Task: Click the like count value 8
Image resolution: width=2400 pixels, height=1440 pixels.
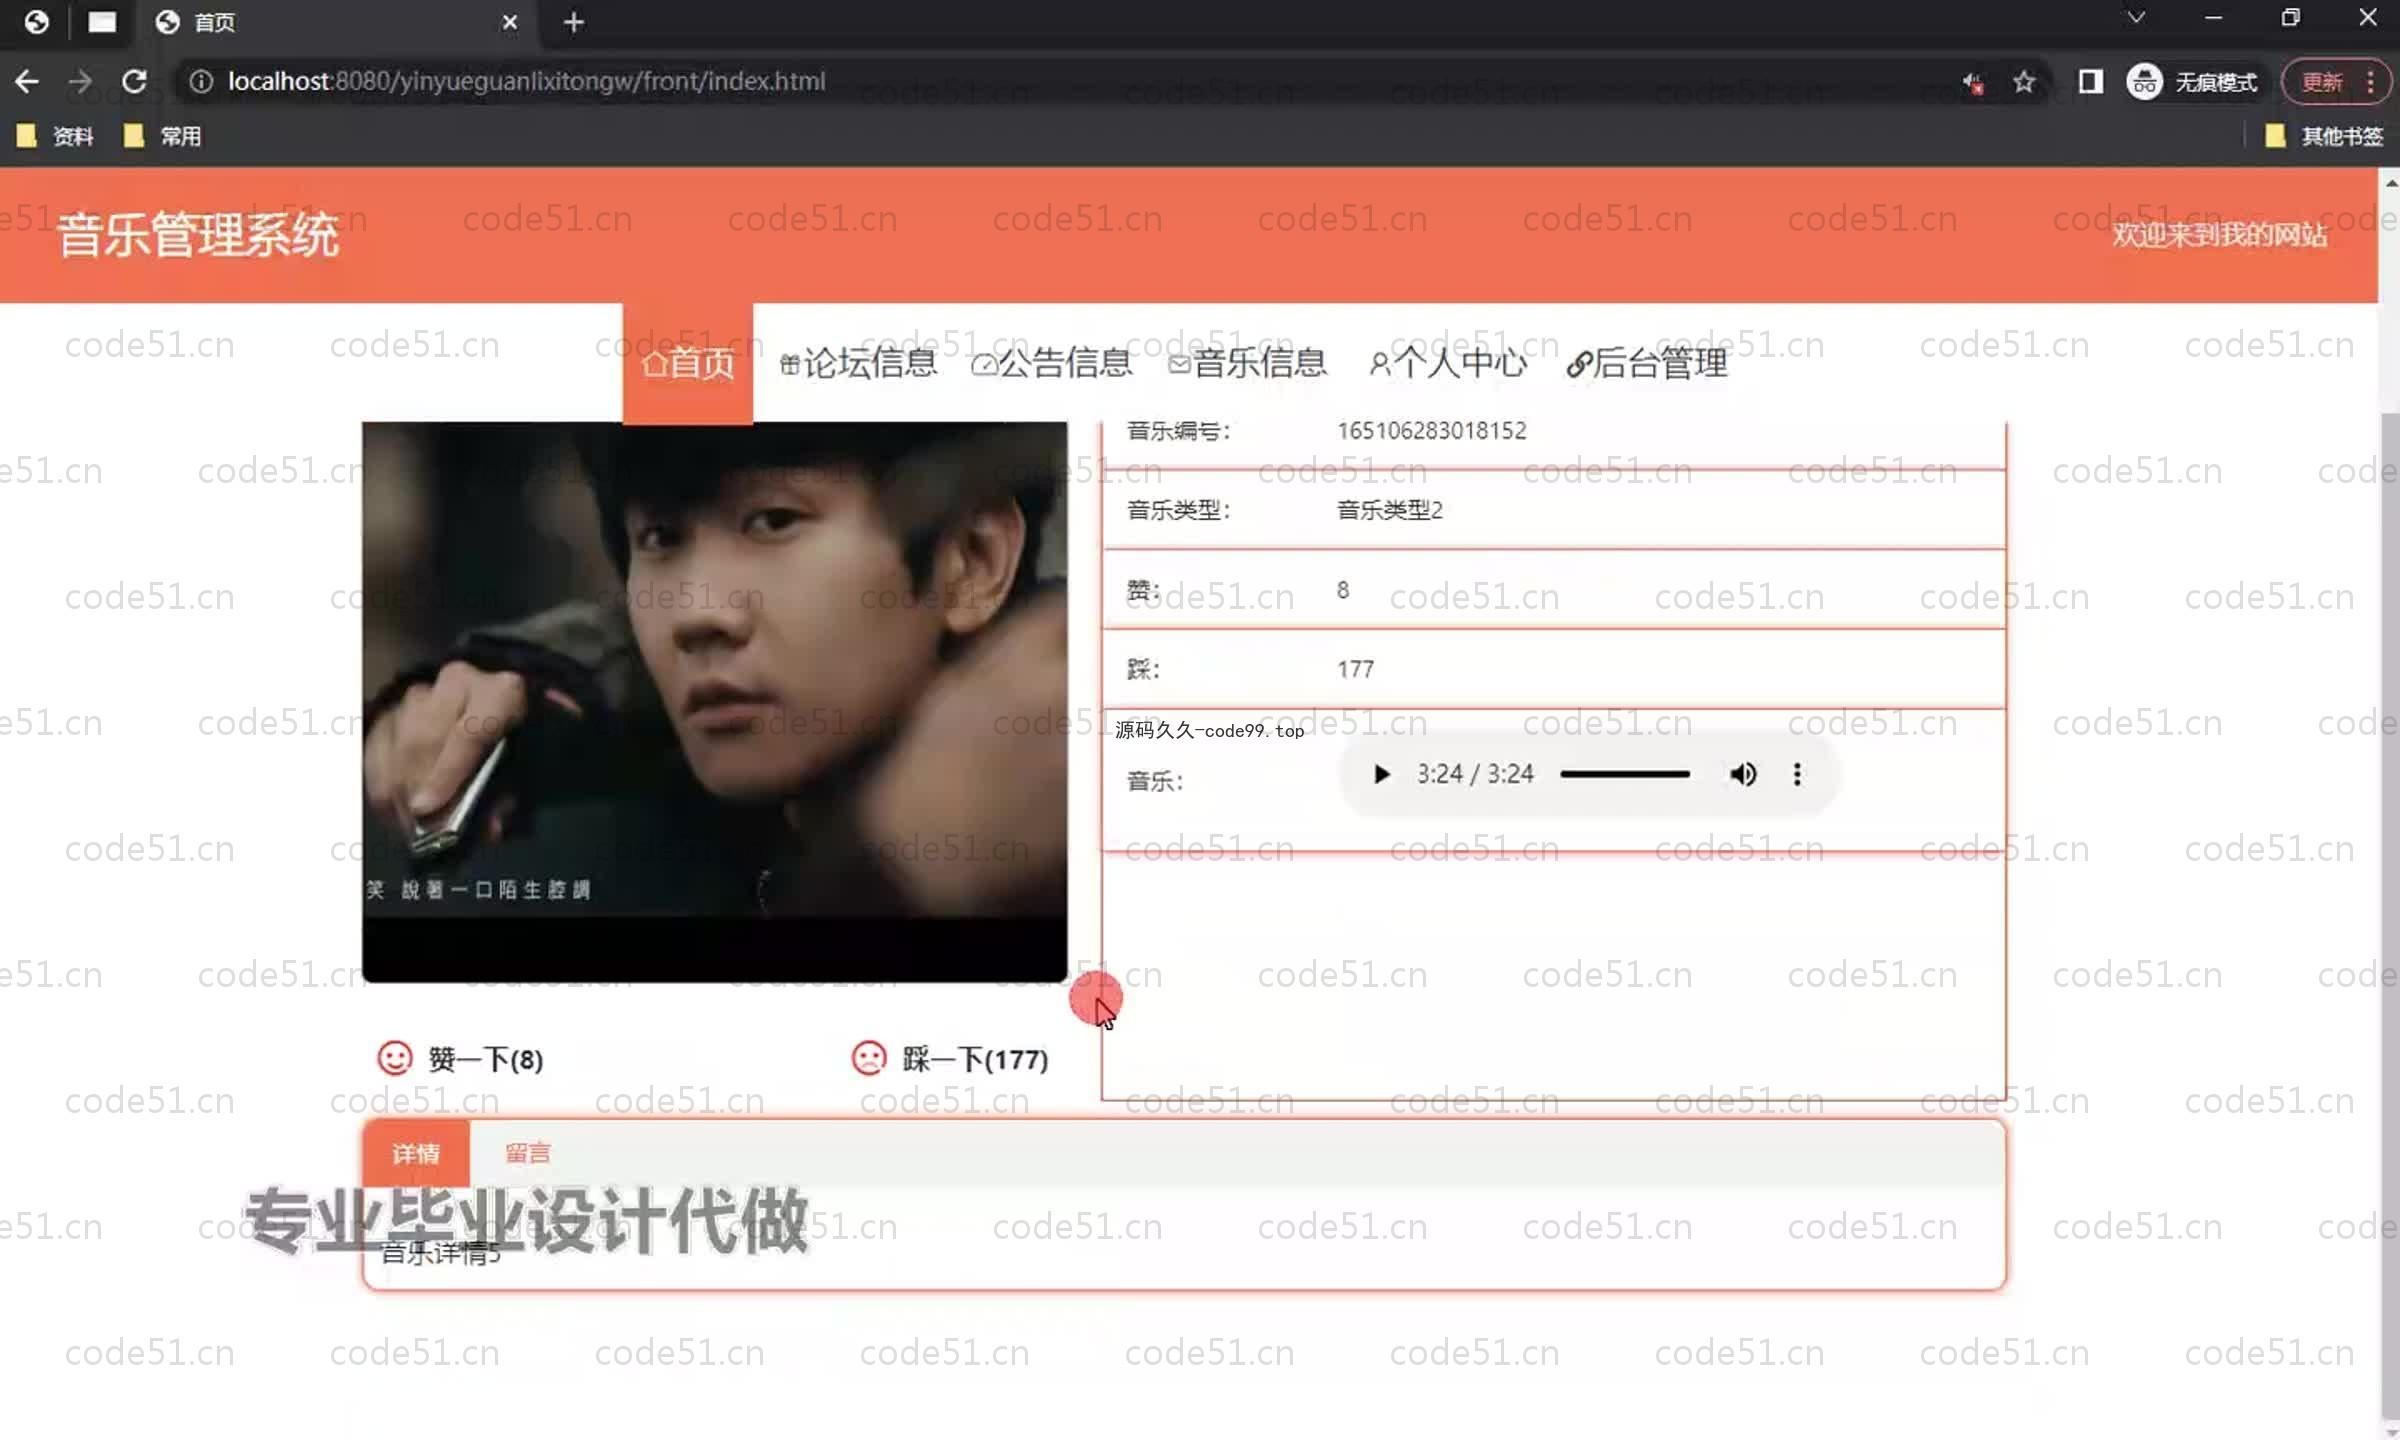Action: pos(1343,590)
